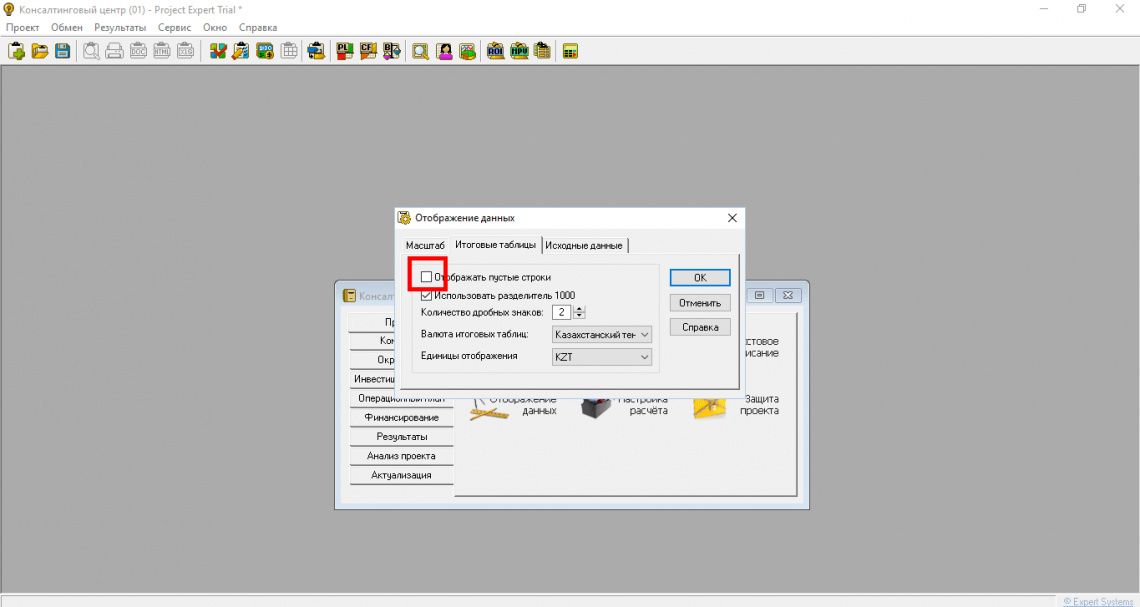Click the New Project toolbar icon
This screenshot has height=607, width=1140.
click(17, 51)
